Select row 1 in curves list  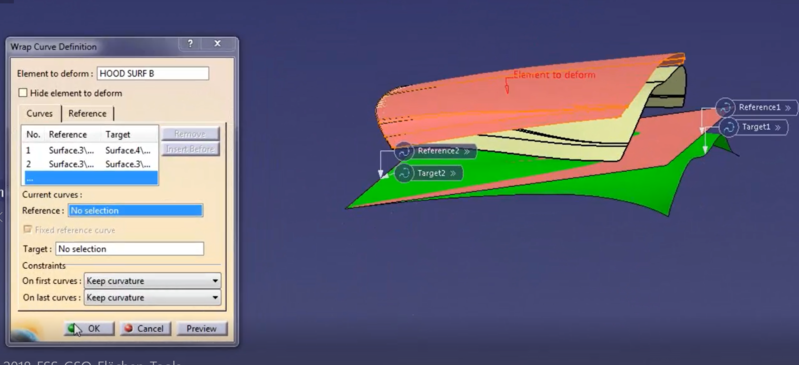(x=91, y=150)
